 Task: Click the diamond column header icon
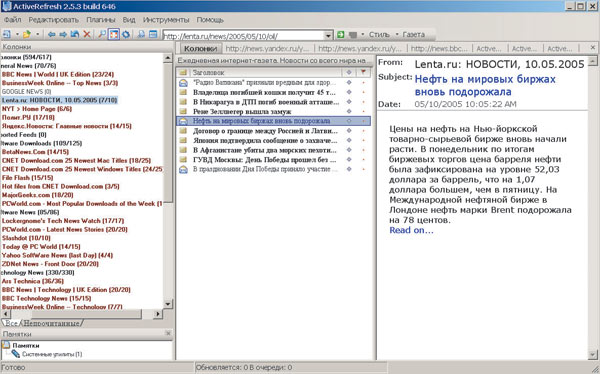(349, 72)
